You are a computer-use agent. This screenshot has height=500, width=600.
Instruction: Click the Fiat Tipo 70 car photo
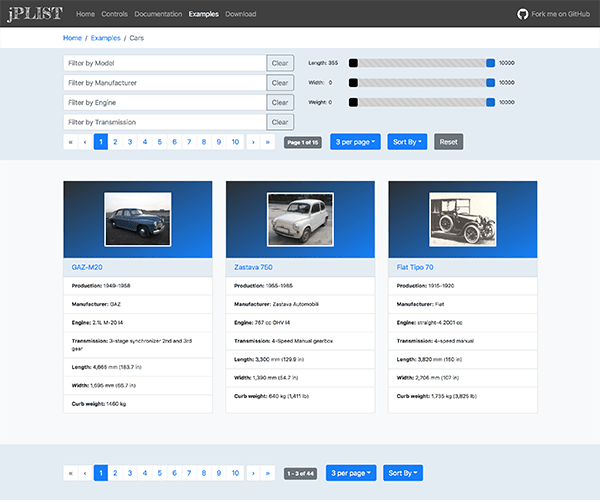463,219
